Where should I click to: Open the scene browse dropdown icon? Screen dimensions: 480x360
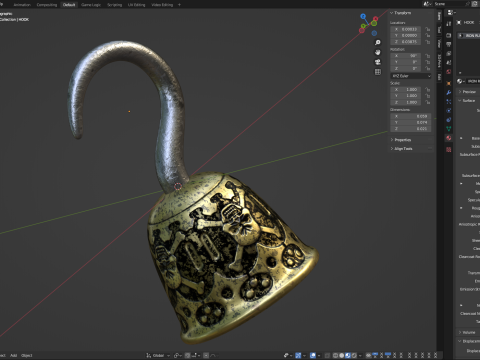427,4
